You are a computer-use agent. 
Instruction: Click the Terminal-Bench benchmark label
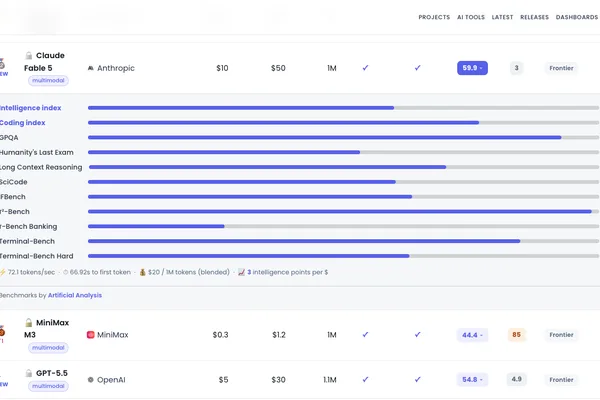point(27,242)
